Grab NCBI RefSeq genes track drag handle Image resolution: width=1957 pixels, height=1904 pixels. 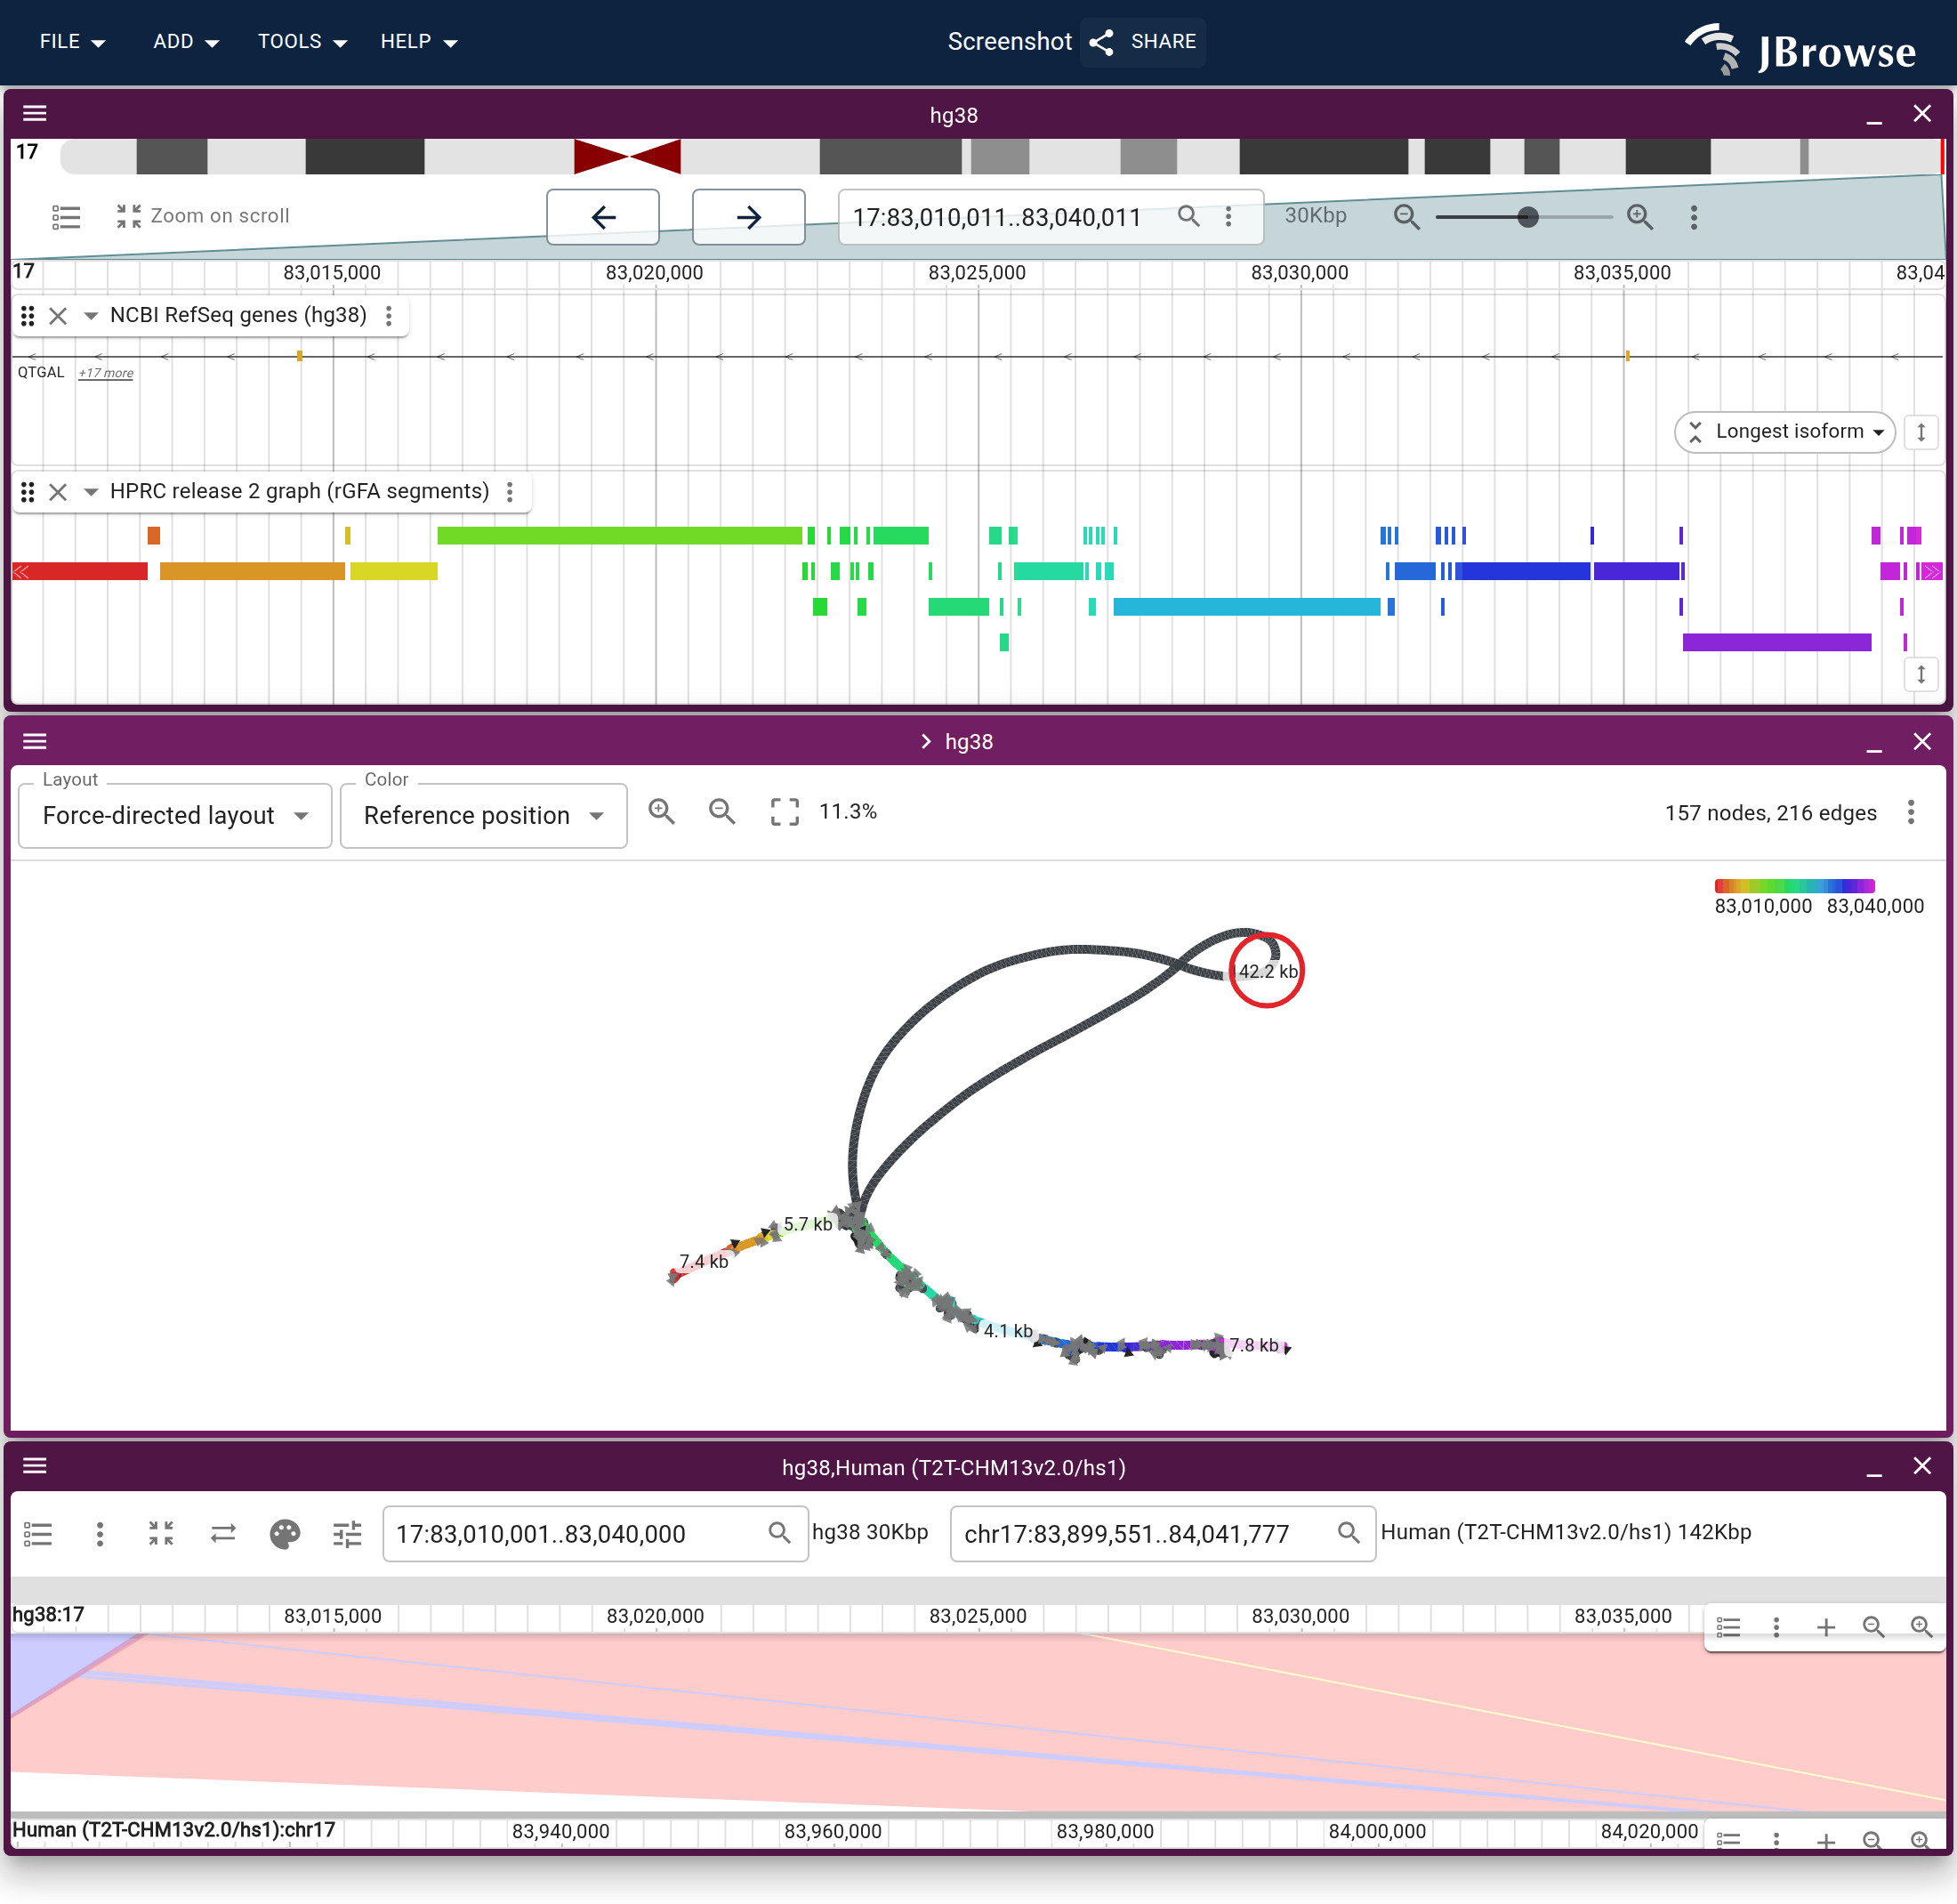28,316
